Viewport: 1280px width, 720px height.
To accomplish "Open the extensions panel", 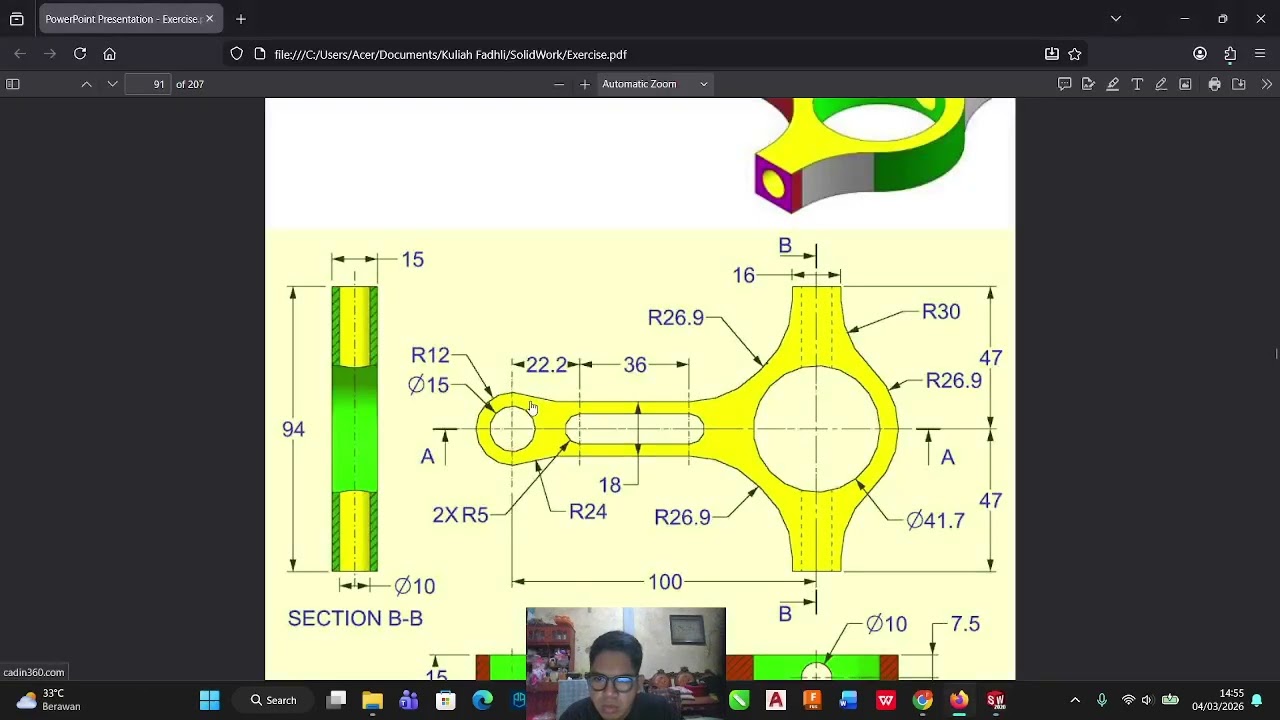I will (x=1230, y=54).
